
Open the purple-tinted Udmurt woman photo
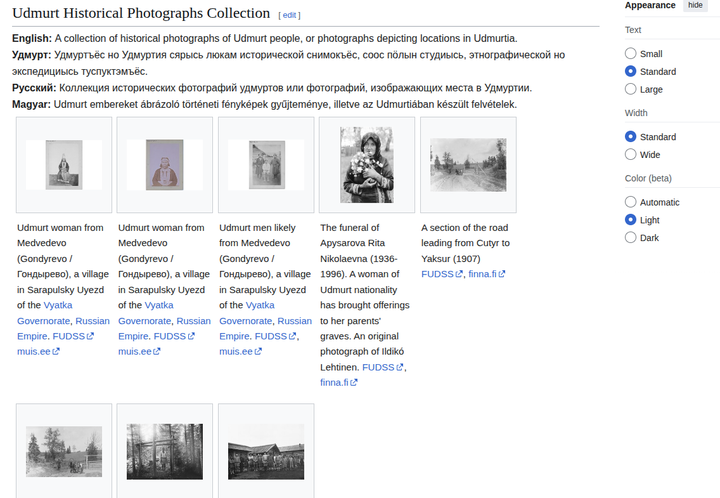click(x=165, y=165)
